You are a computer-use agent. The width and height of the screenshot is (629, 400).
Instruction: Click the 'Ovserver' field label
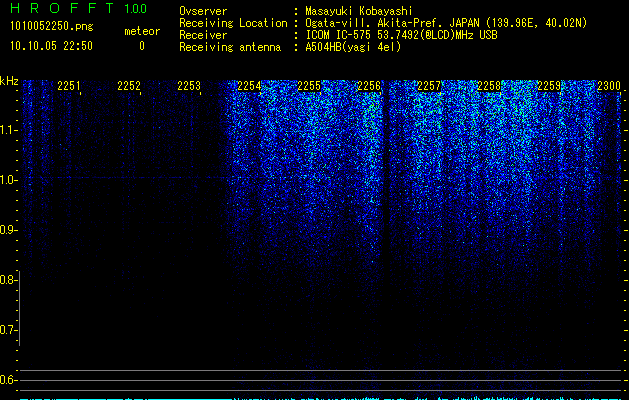click(203, 11)
